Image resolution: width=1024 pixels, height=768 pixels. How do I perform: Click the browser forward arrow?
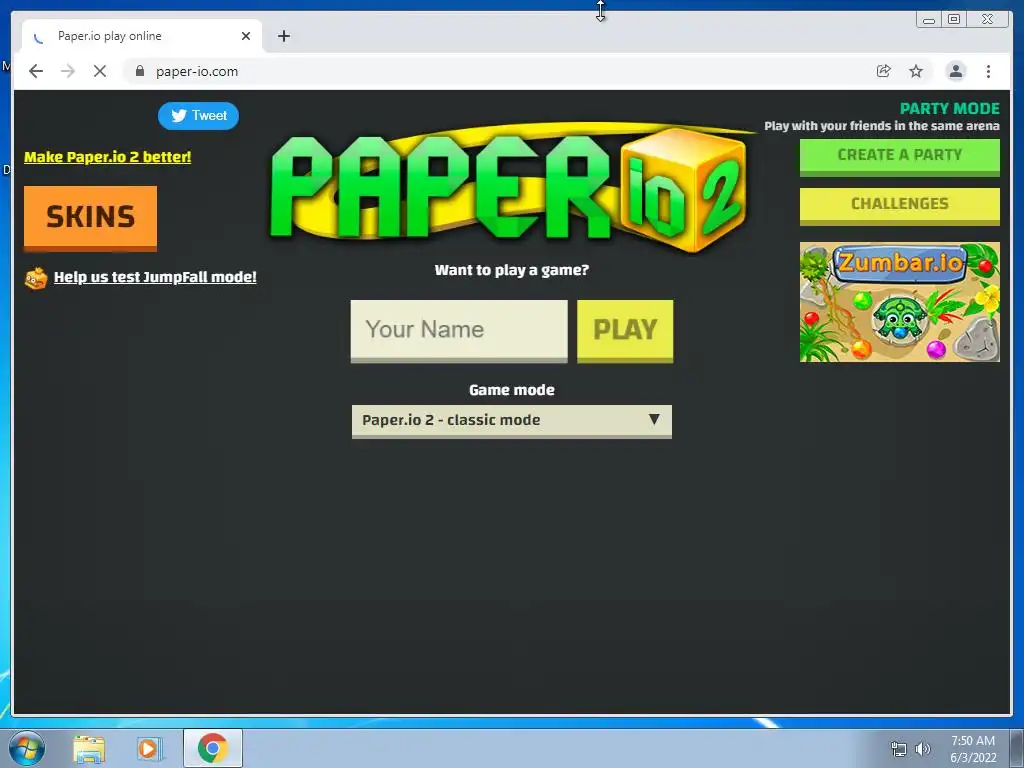(x=68, y=71)
